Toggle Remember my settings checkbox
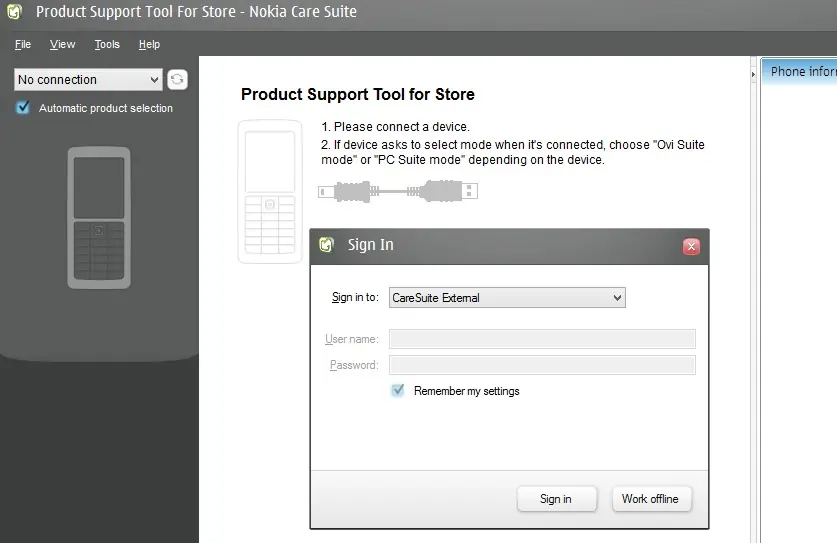Image resolution: width=837 pixels, height=543 pixels. point(398,390)
